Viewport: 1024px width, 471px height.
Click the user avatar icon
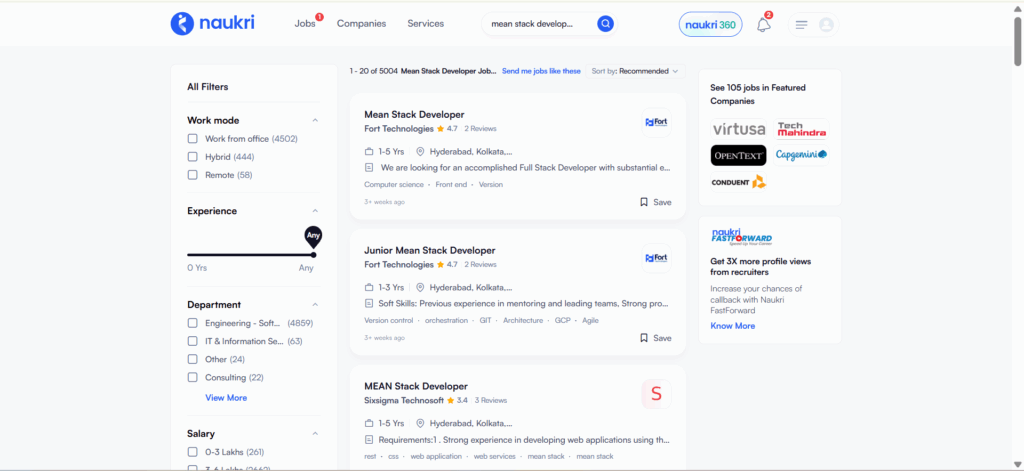[826, 25]
